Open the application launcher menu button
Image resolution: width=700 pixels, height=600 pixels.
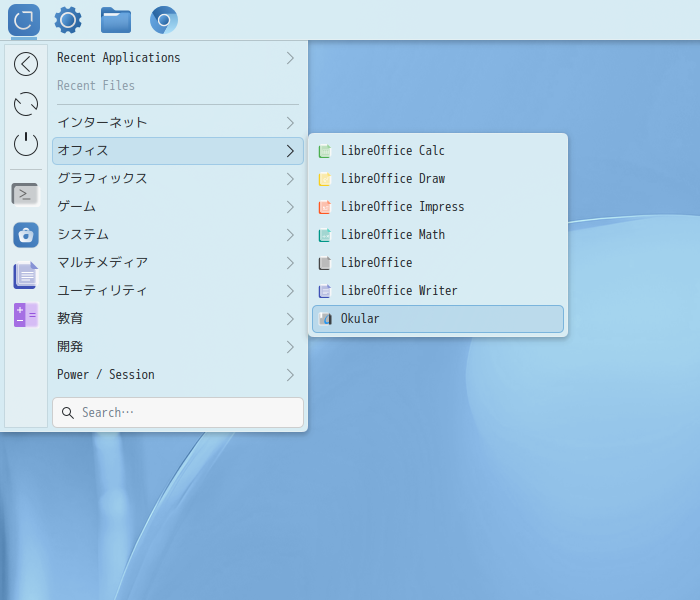(x=24, y=20)
